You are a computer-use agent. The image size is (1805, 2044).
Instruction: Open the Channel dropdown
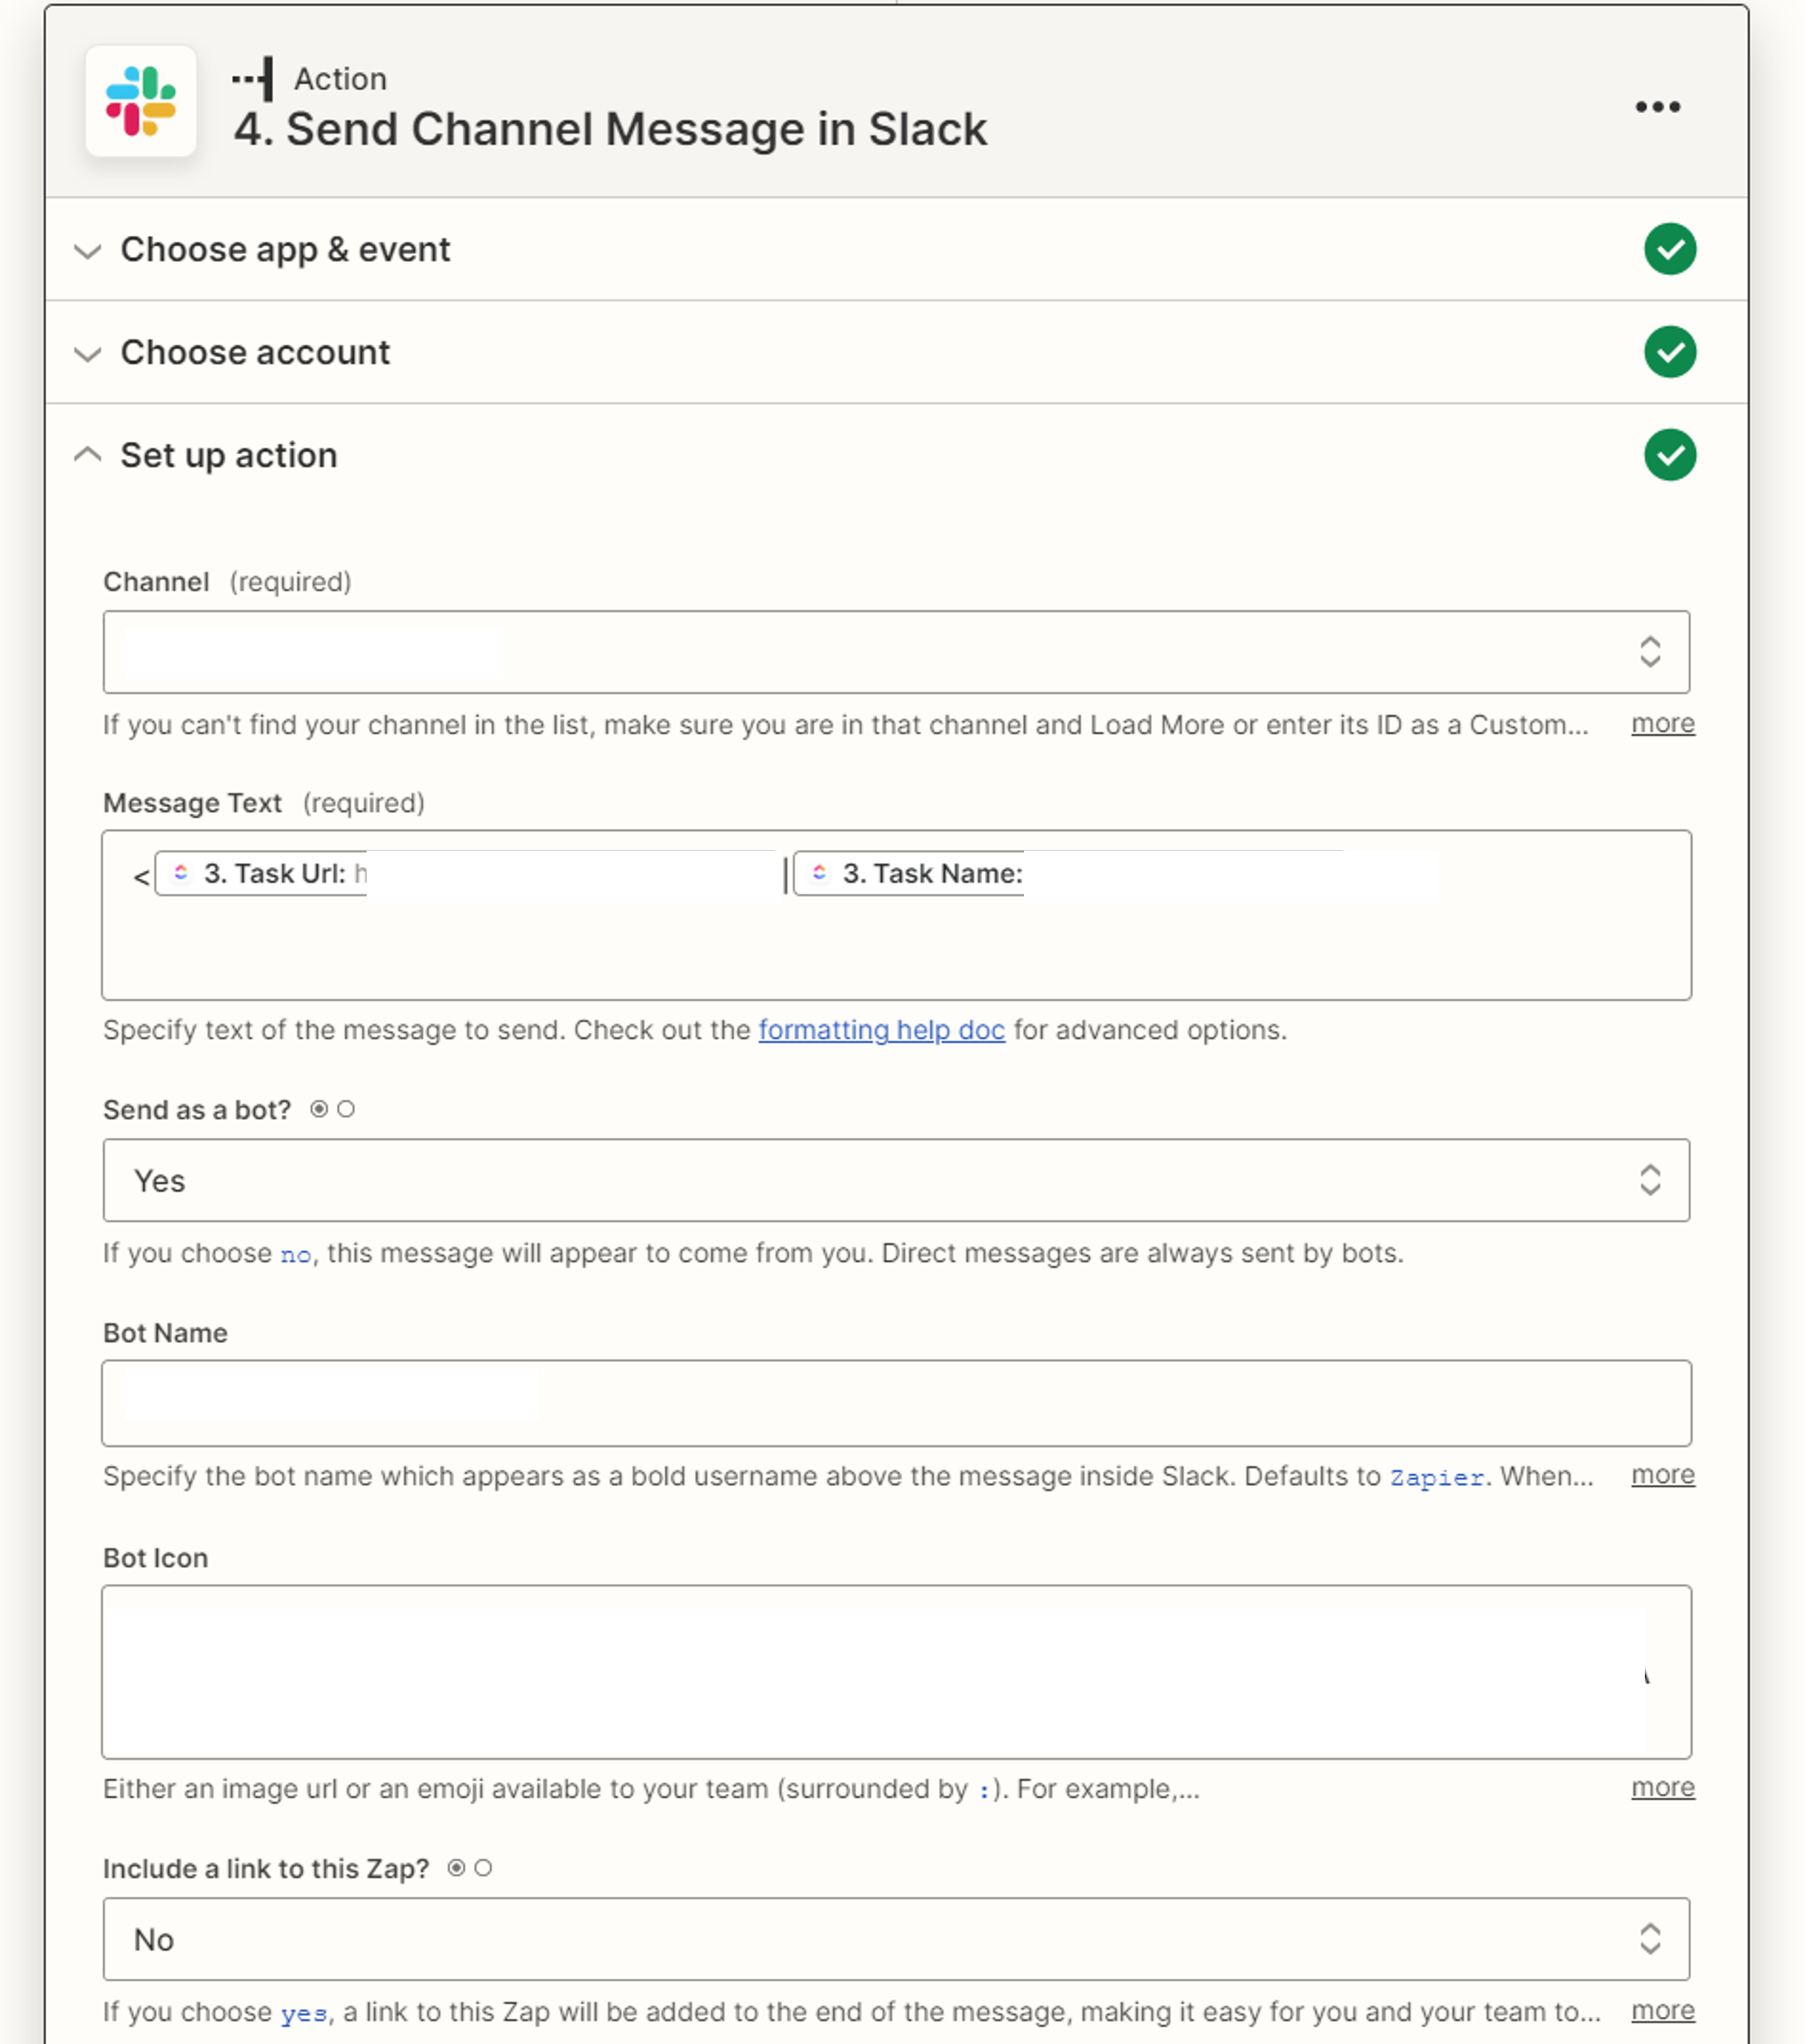(895, 652)
